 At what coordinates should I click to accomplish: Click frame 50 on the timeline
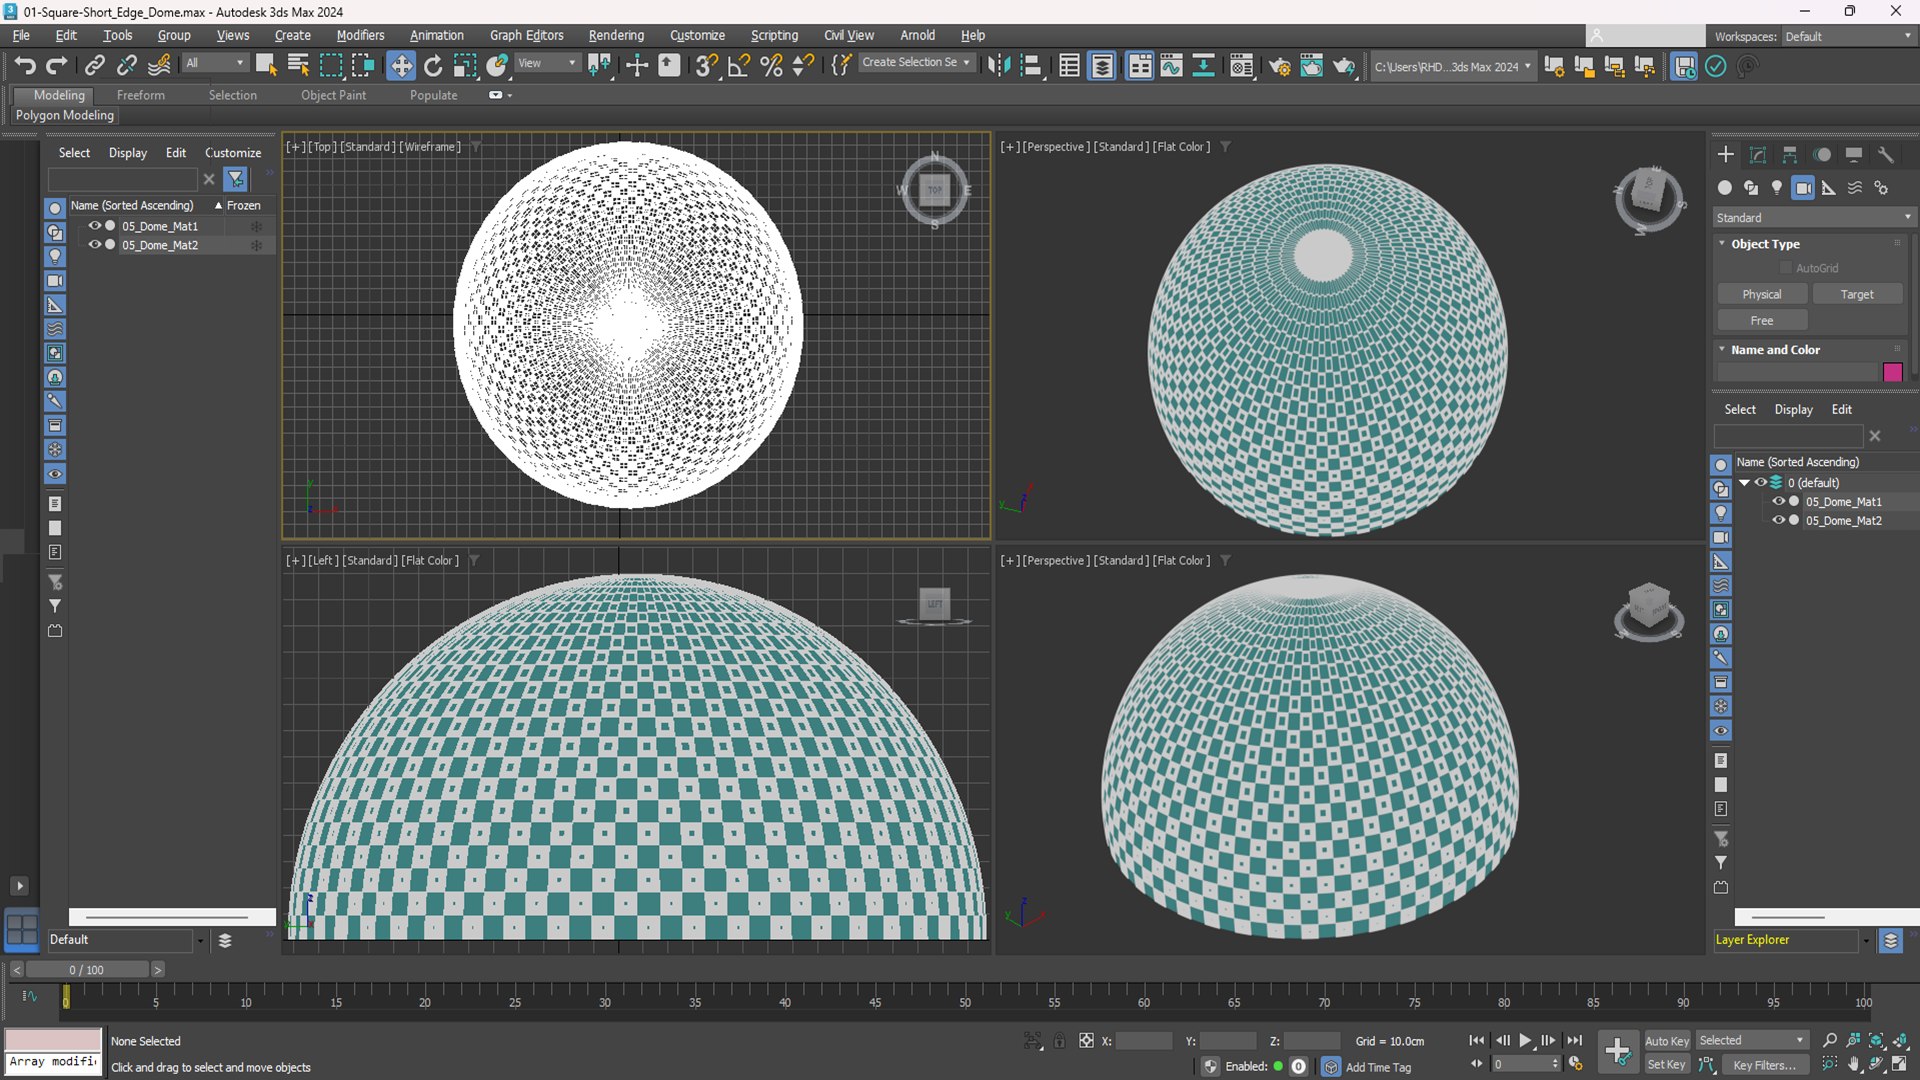(965, 996)
